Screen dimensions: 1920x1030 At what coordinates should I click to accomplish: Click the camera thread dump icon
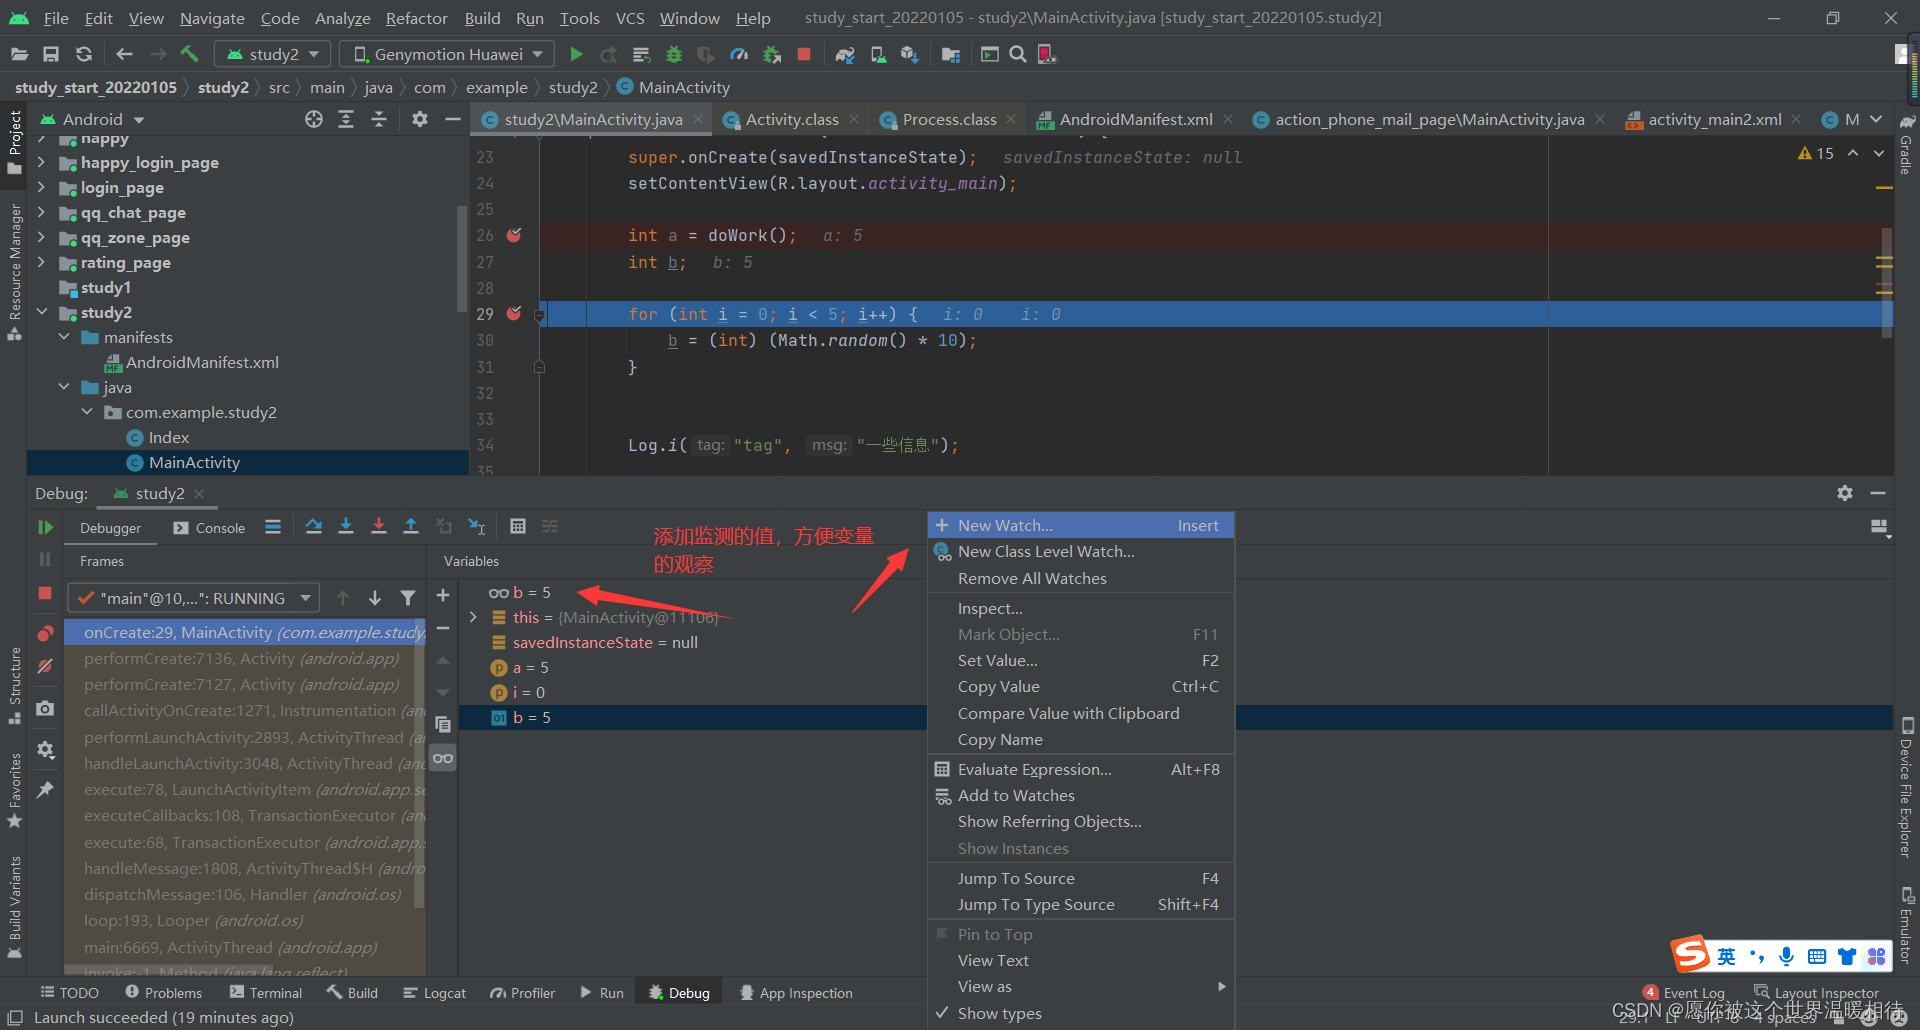(x=45, y=708)
